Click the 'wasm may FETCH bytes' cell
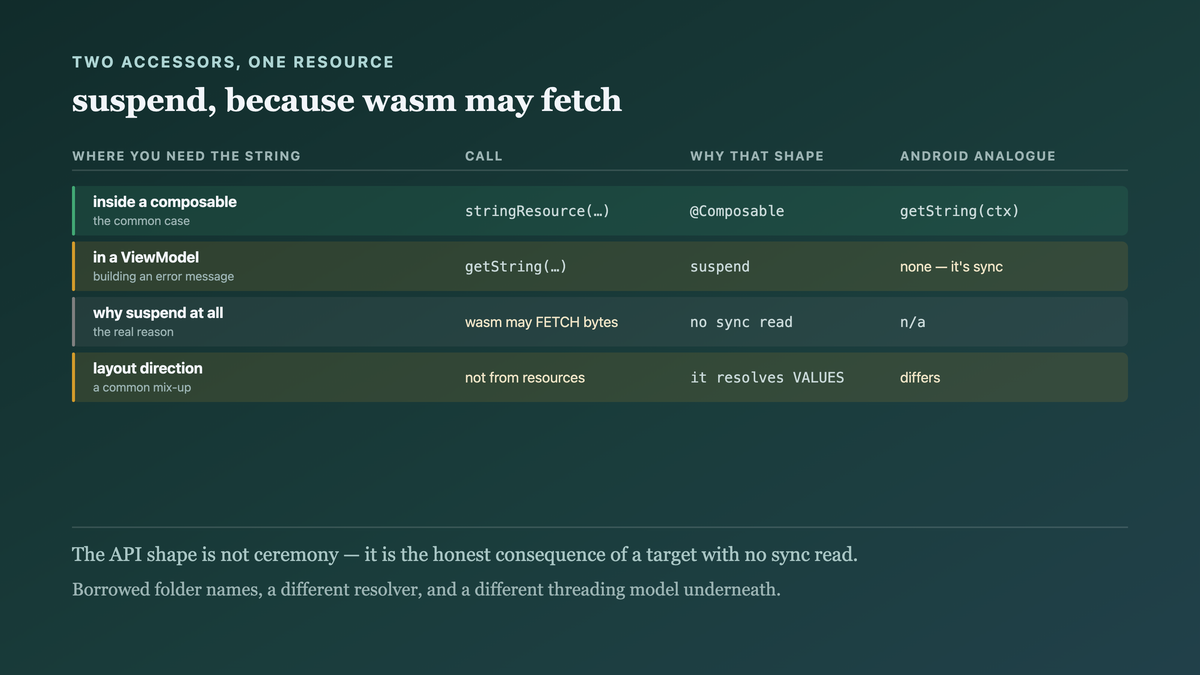 click(x=541, y=322)
